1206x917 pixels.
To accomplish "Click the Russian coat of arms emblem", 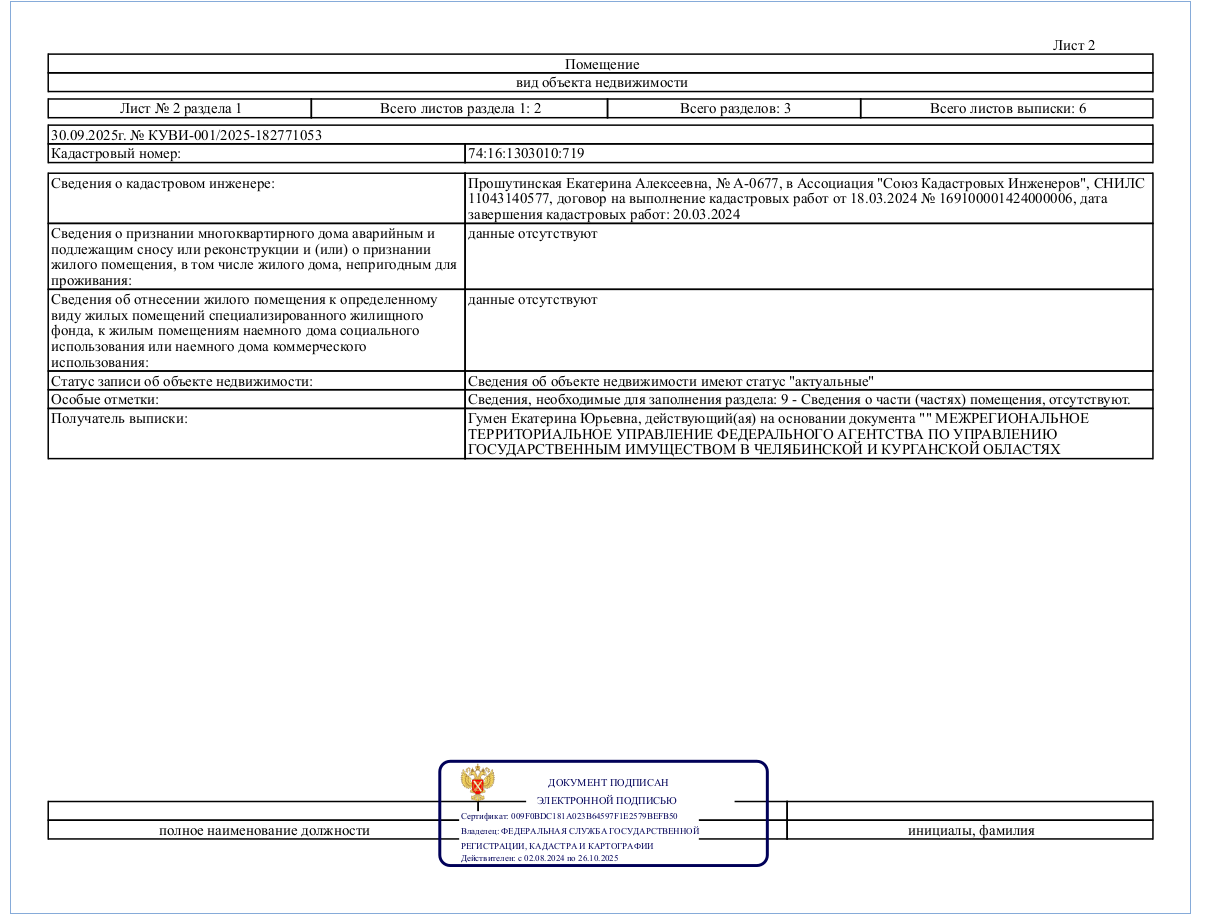I will 477,783.
